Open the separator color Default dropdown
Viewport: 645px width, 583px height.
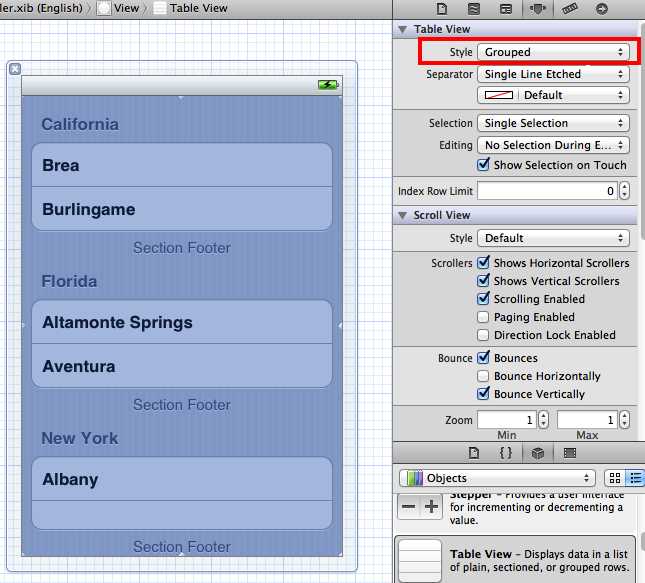[x=553, y=95]
